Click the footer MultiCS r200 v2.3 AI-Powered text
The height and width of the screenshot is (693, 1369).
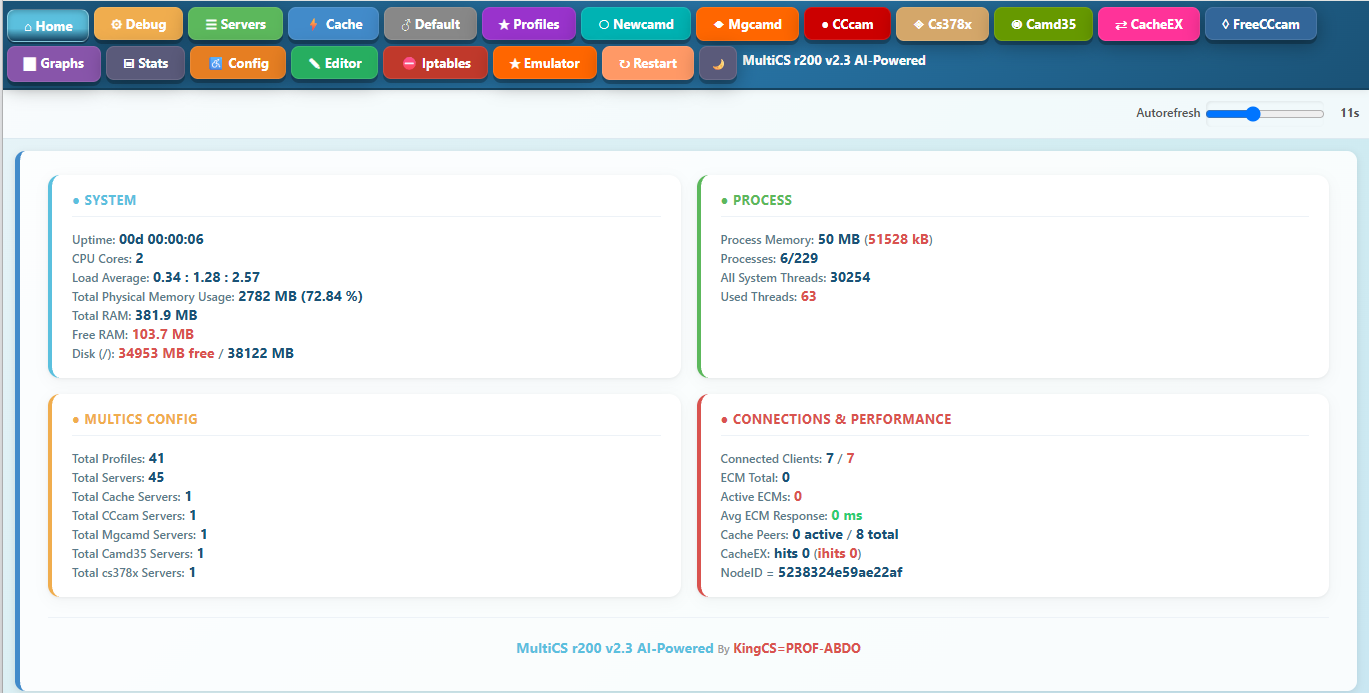point(615,648)
